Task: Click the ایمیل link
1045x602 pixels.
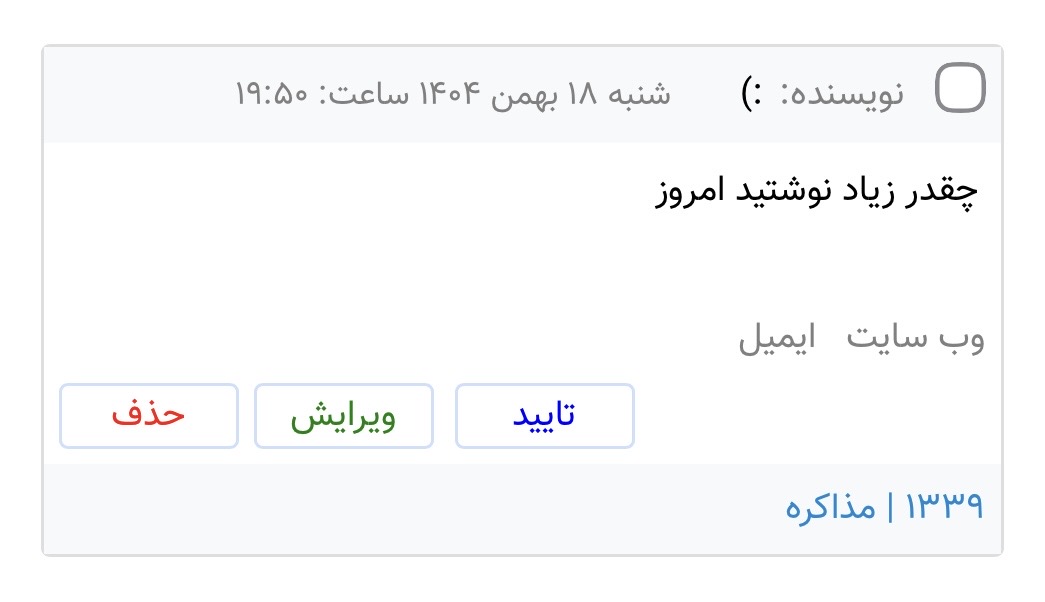Action: (x=777, y=340)
